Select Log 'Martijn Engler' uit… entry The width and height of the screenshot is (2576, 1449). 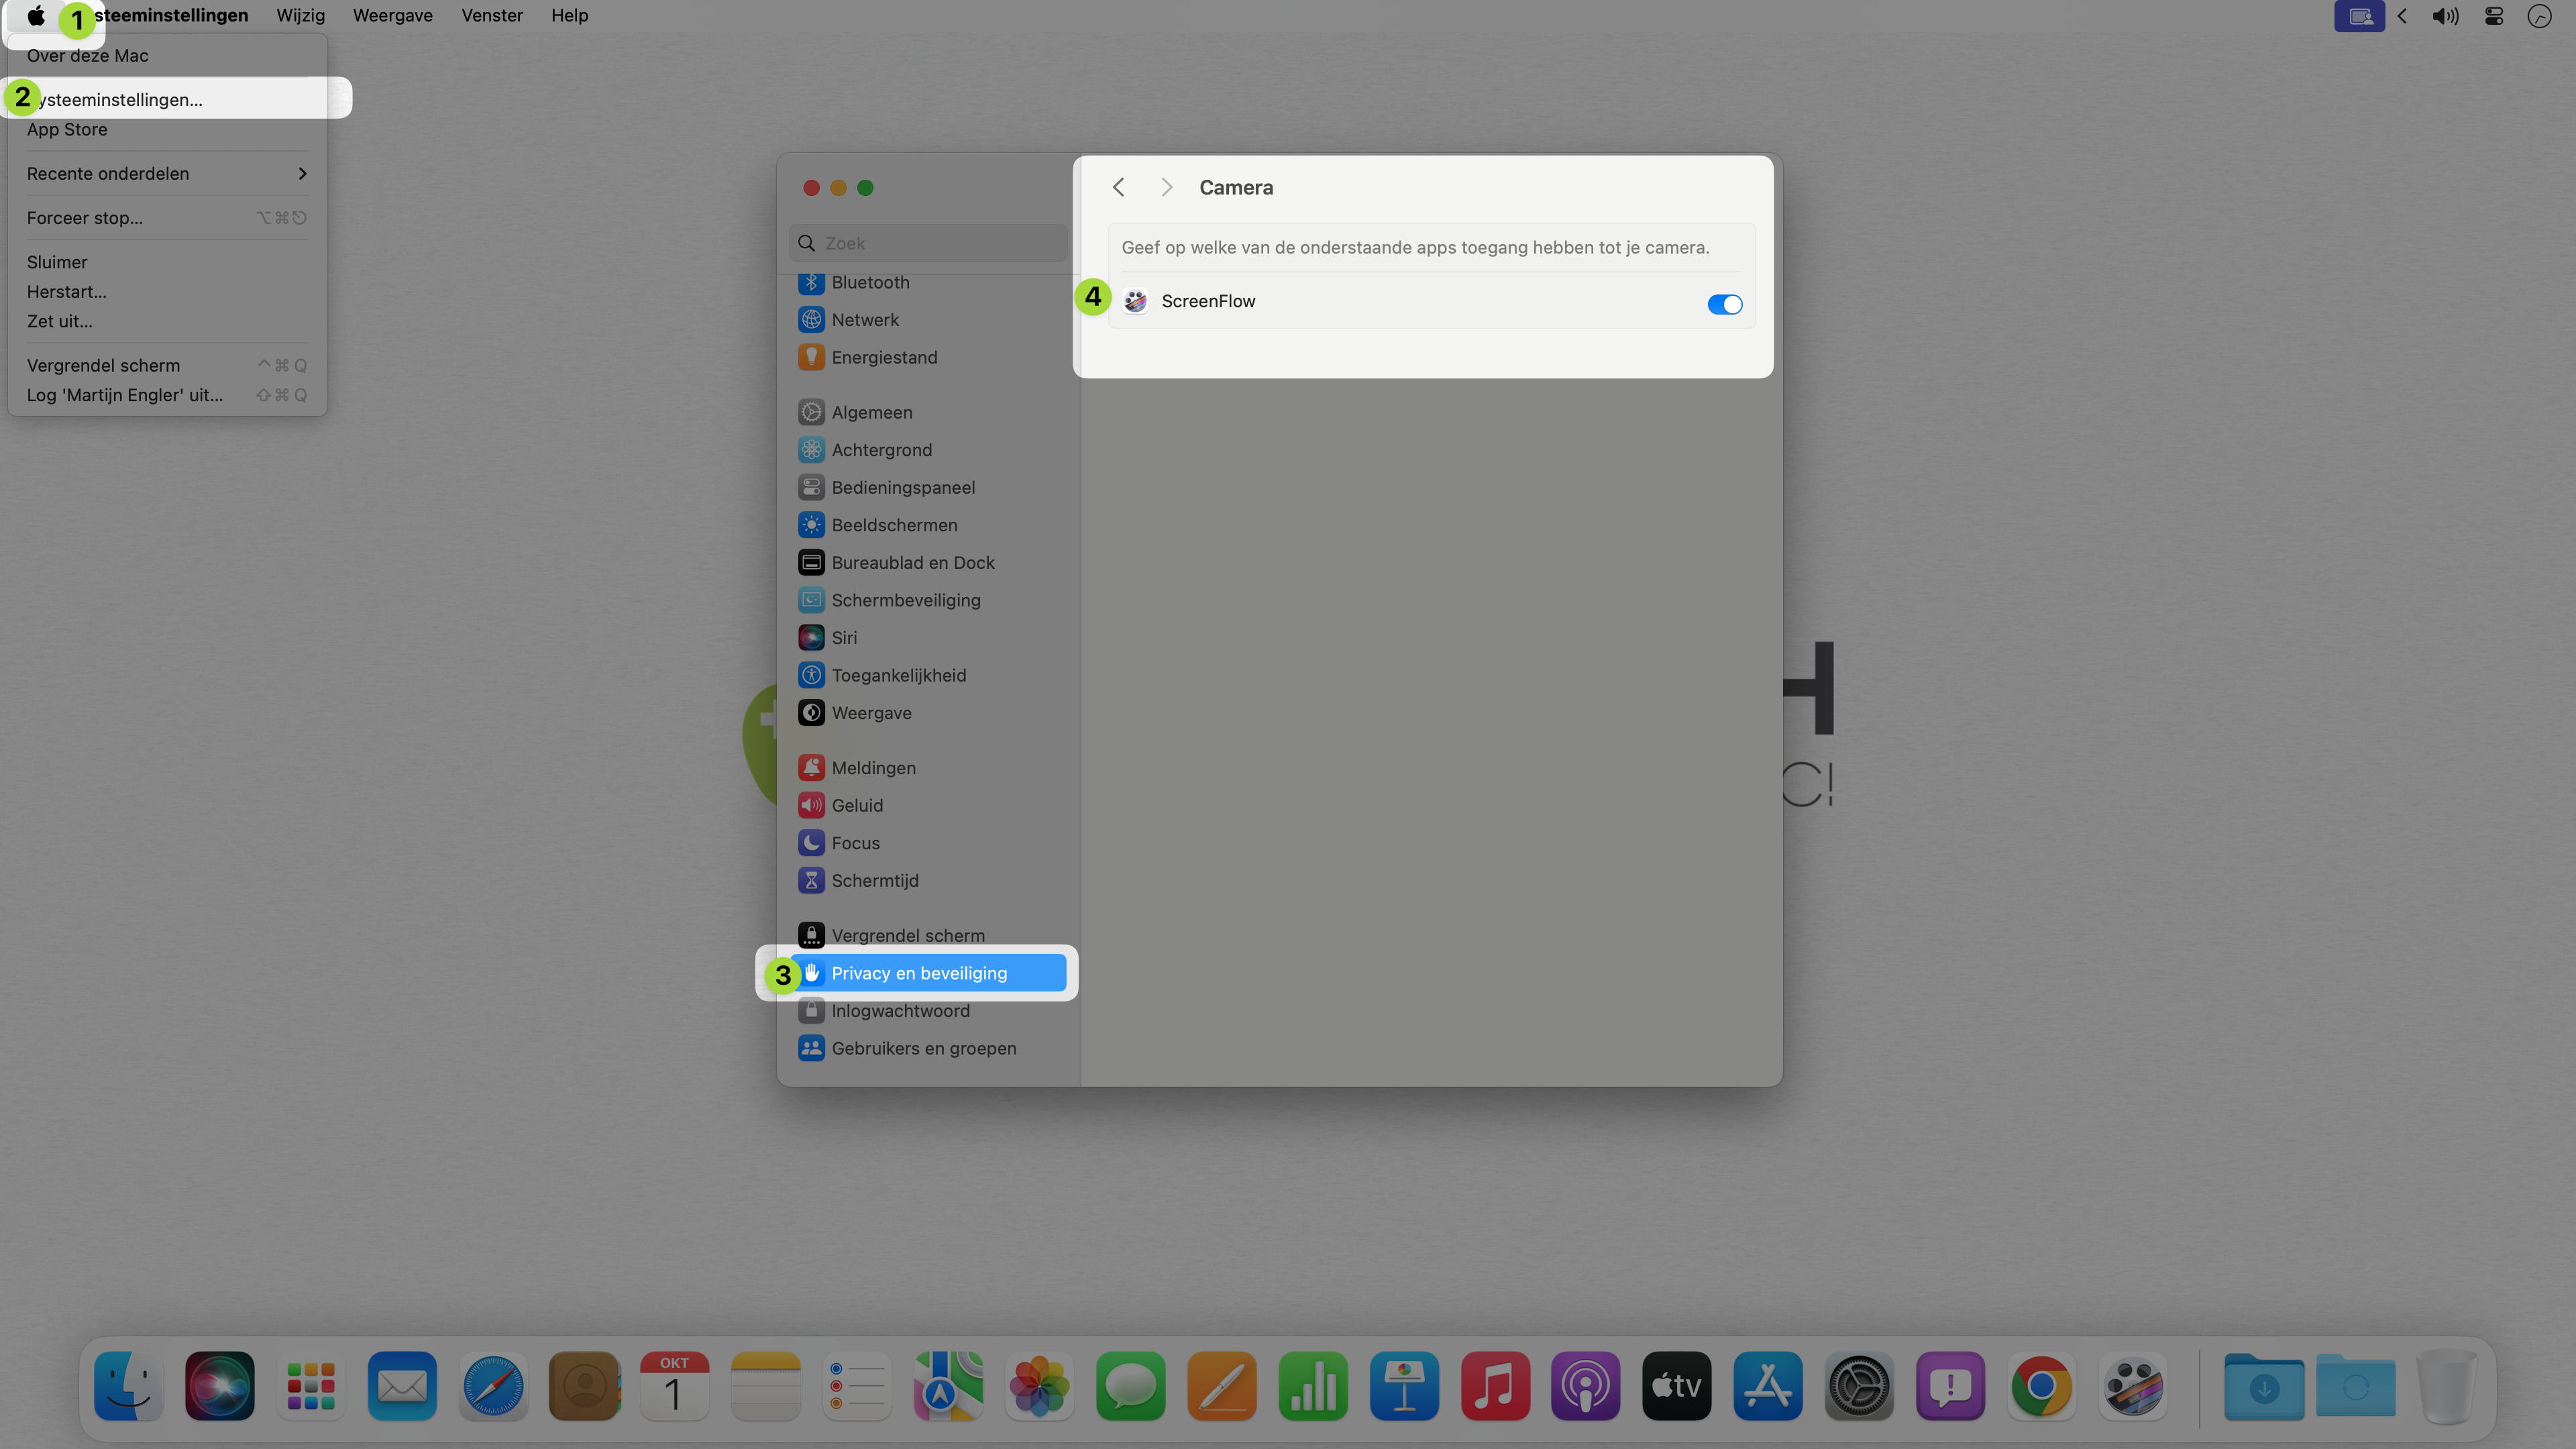pos(167,395)
